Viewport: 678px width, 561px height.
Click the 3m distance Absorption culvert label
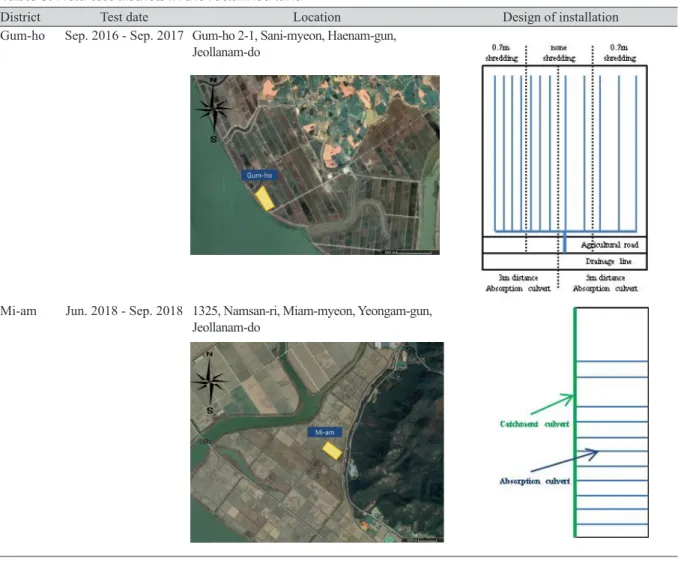[x=518, y=283]
